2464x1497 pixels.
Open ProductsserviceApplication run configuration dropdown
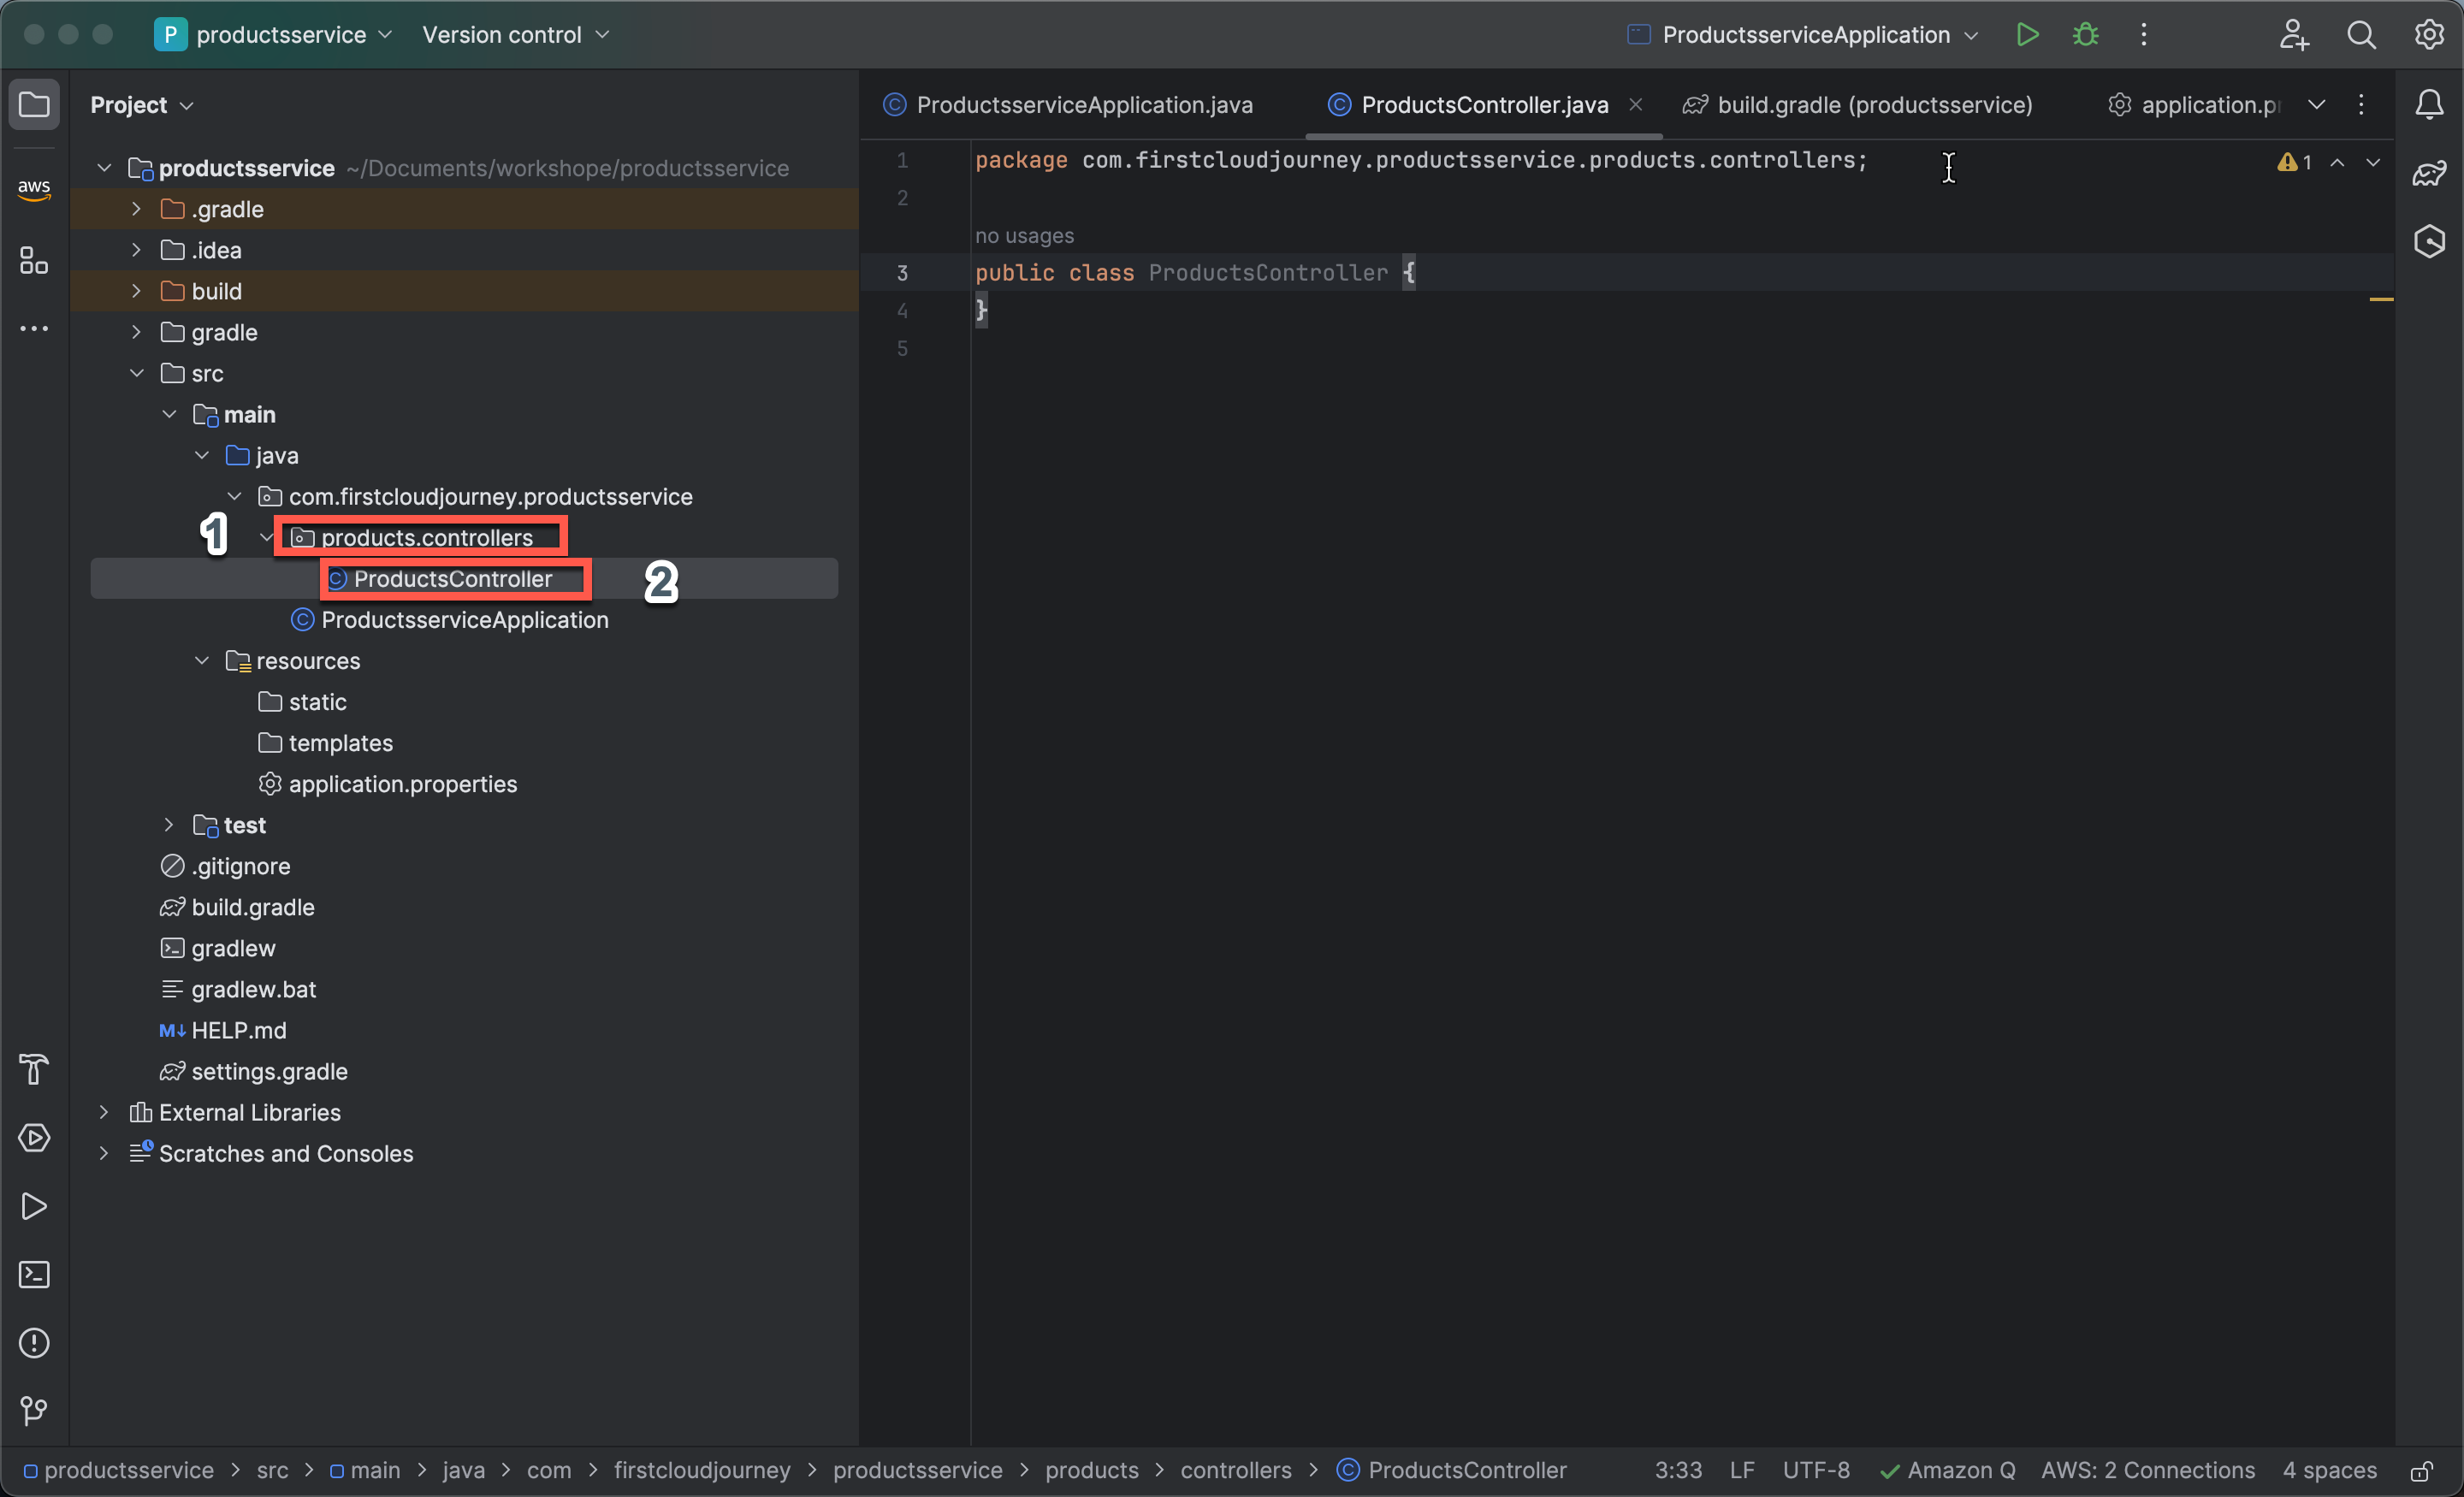(1803, 34)
